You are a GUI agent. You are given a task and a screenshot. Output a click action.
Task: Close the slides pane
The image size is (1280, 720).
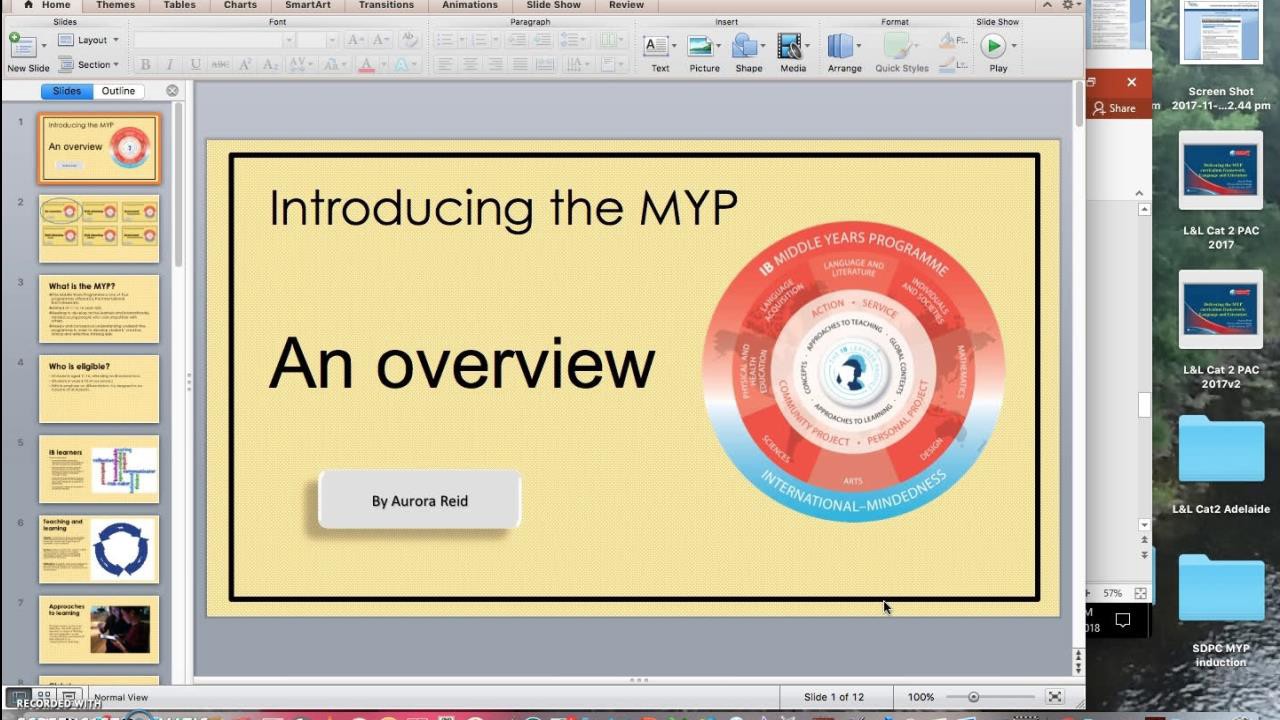[172, 91]
